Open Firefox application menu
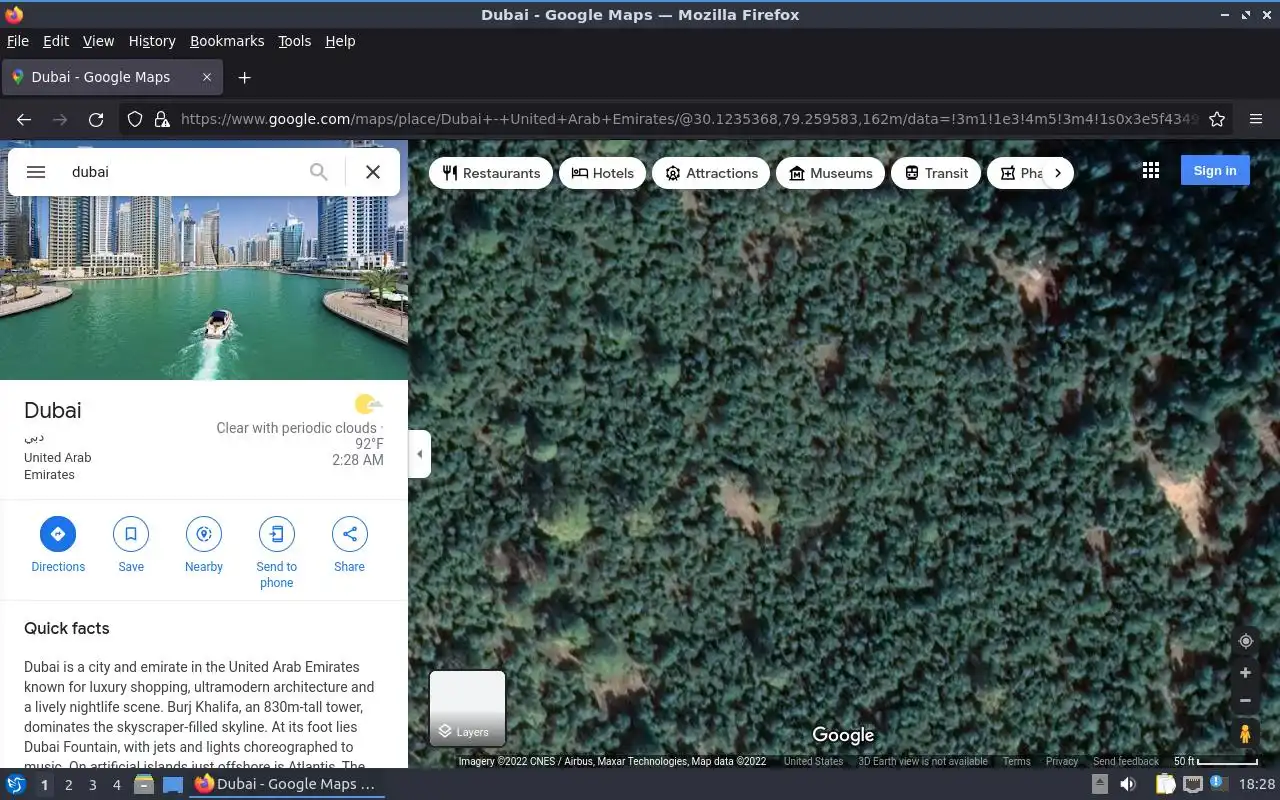 pyautogui.click(x=1256, y=119)
